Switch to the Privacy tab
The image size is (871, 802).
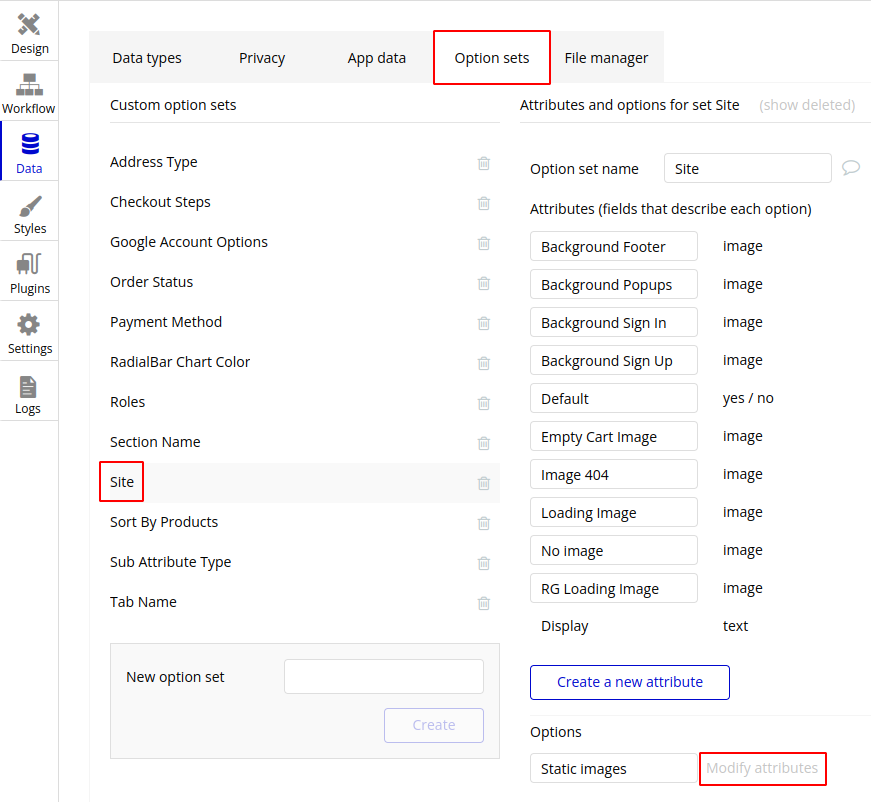262,58
